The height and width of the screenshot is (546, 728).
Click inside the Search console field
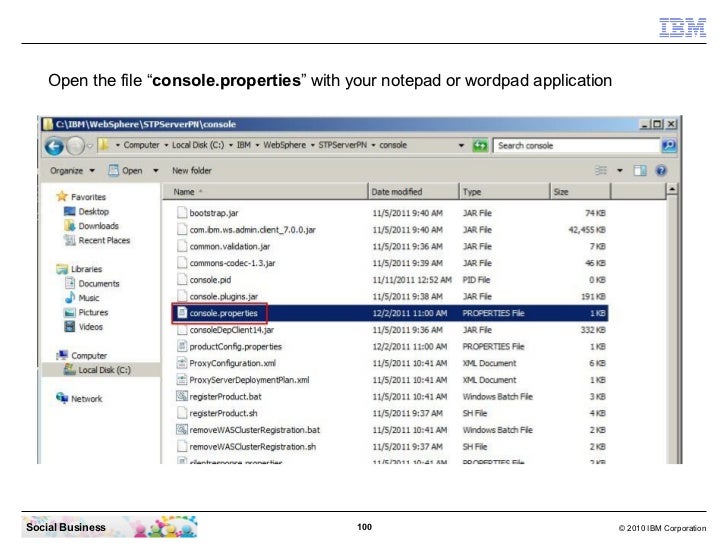coord(577,146)
